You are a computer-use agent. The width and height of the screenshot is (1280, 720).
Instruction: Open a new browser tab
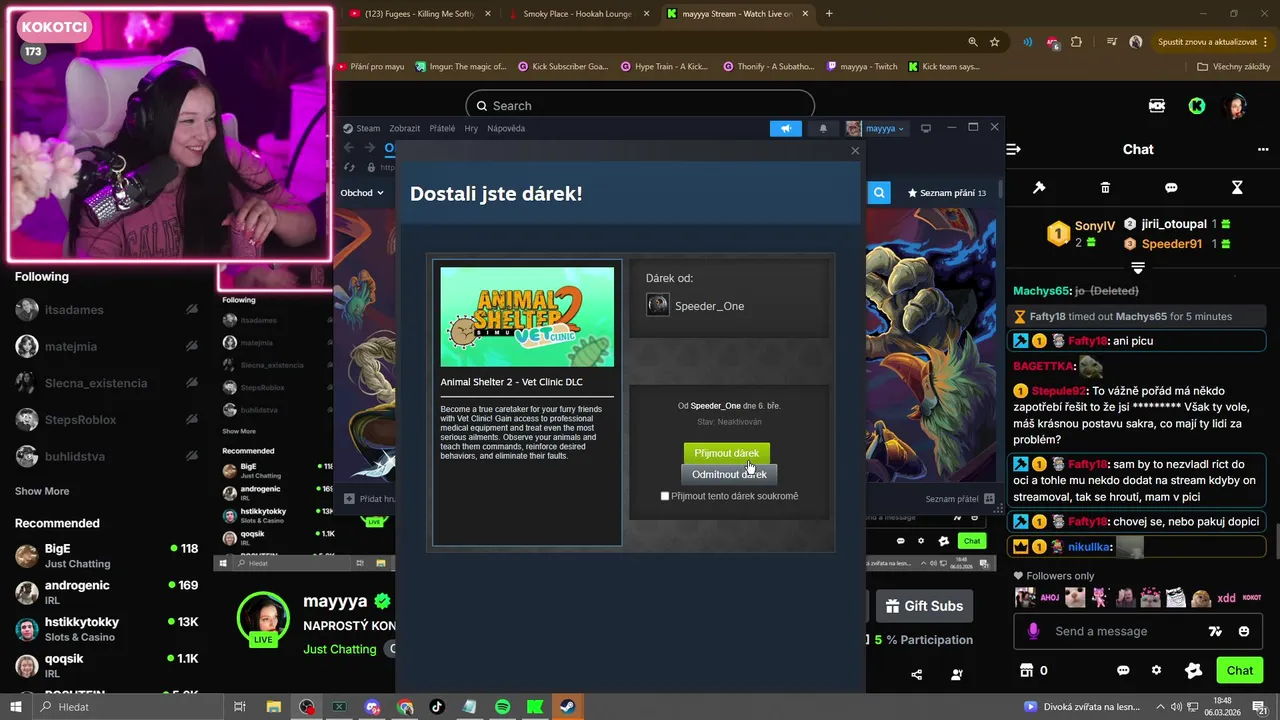pyautogui.click(x=829, y=14)
